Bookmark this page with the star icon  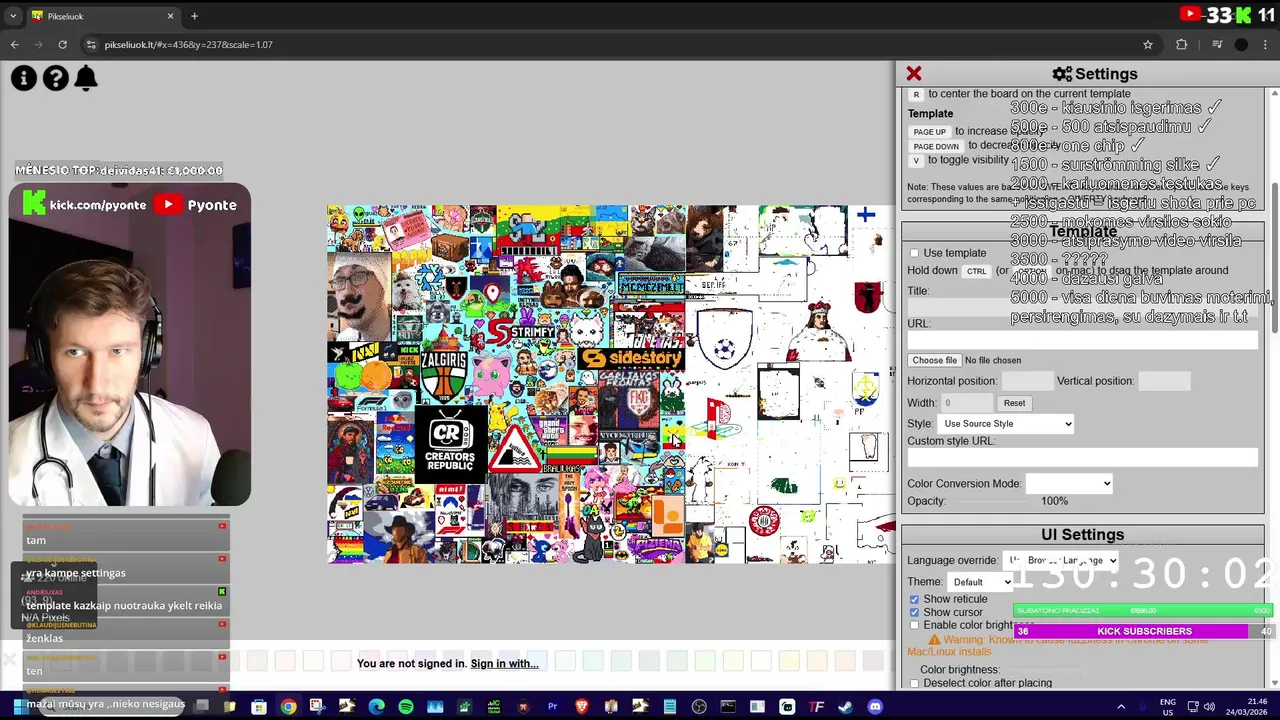pos(1148,44)
